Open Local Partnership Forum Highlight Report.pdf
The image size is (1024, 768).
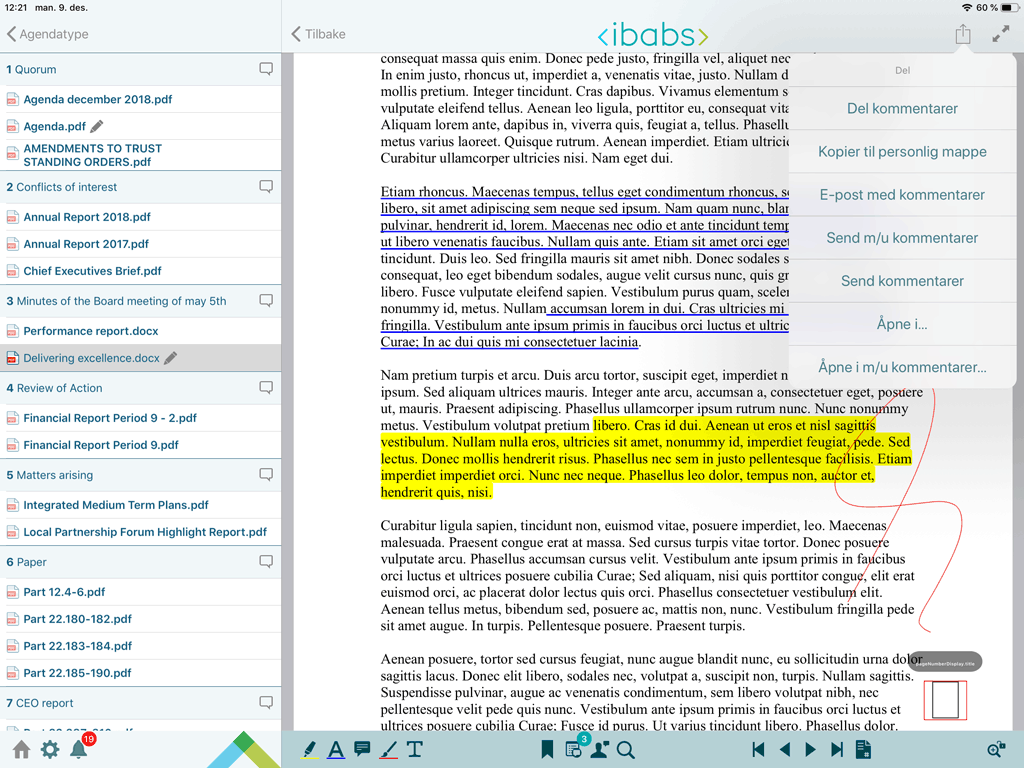point(140,532)
